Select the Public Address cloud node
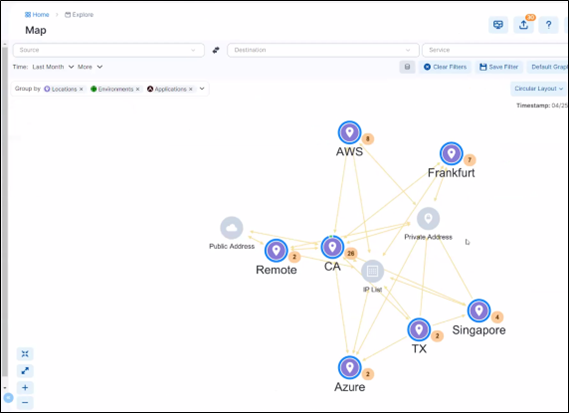569x413 pixels. [x=232, y=228]
